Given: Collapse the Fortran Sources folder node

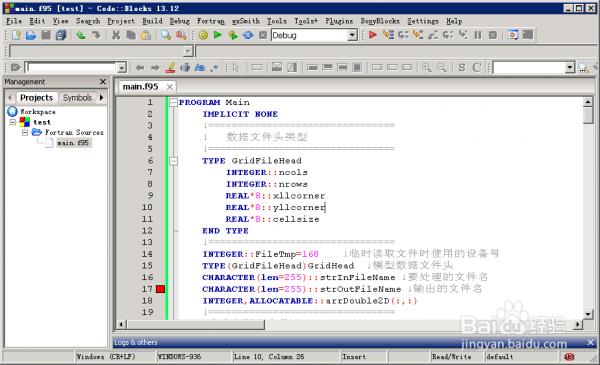Looking at the screenshot, I should coord(25,132).
